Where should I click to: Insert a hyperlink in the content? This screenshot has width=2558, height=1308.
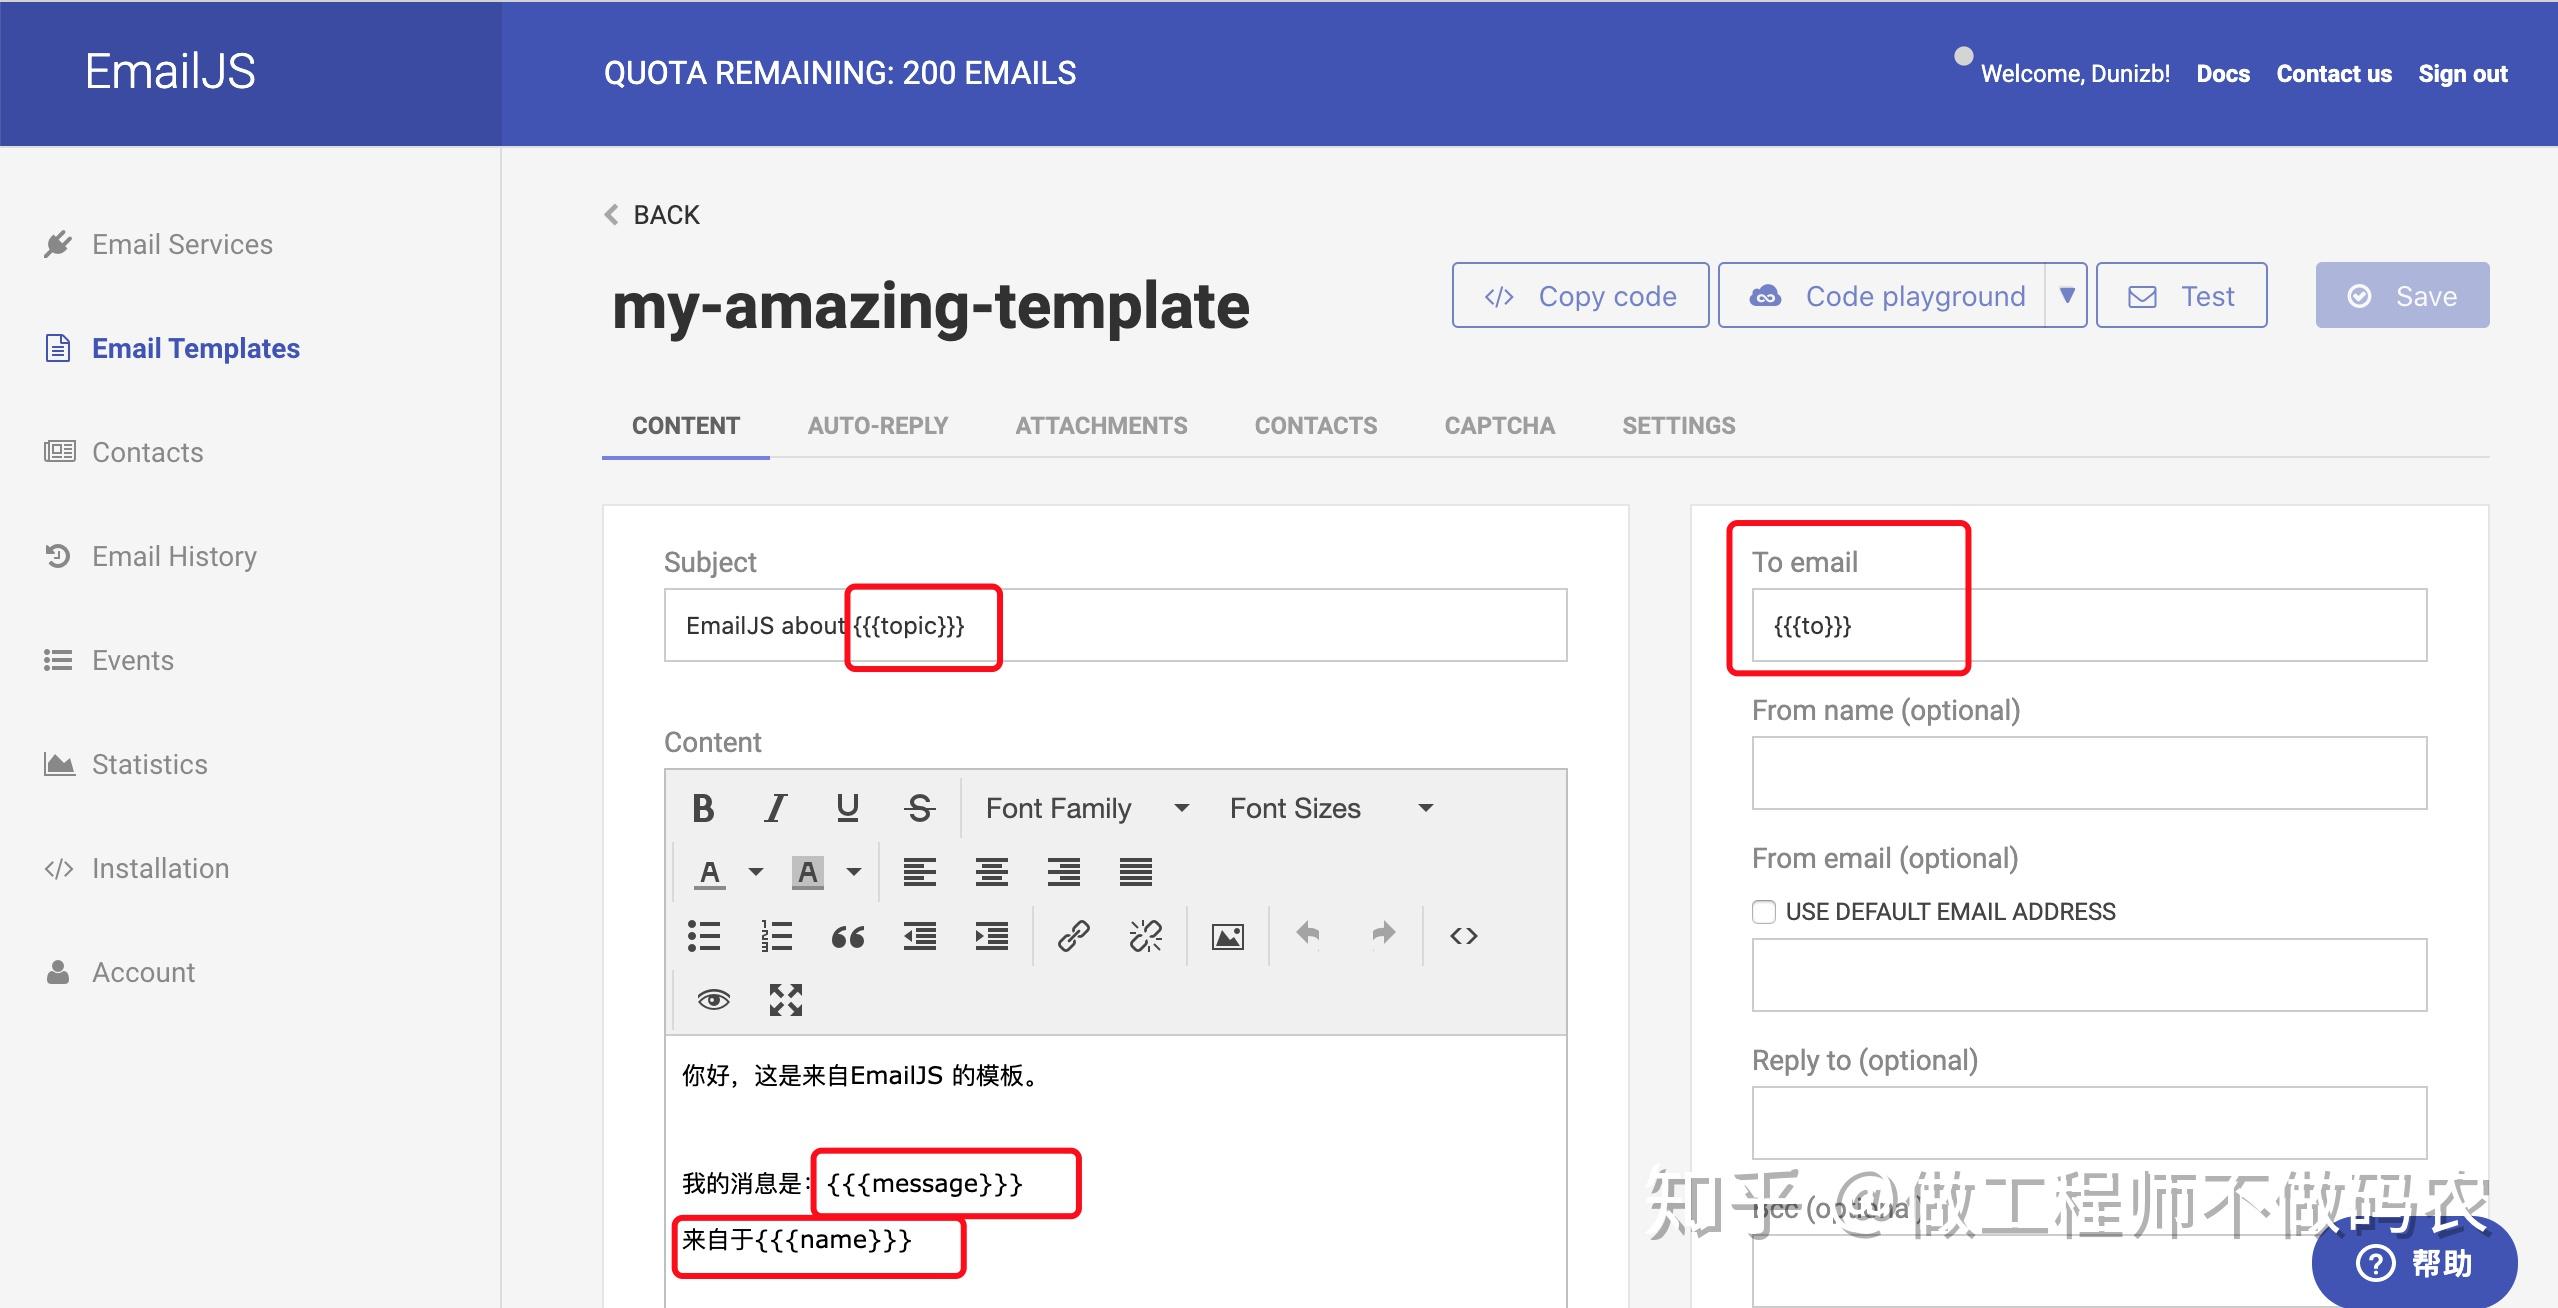[x=1072, y=935]
